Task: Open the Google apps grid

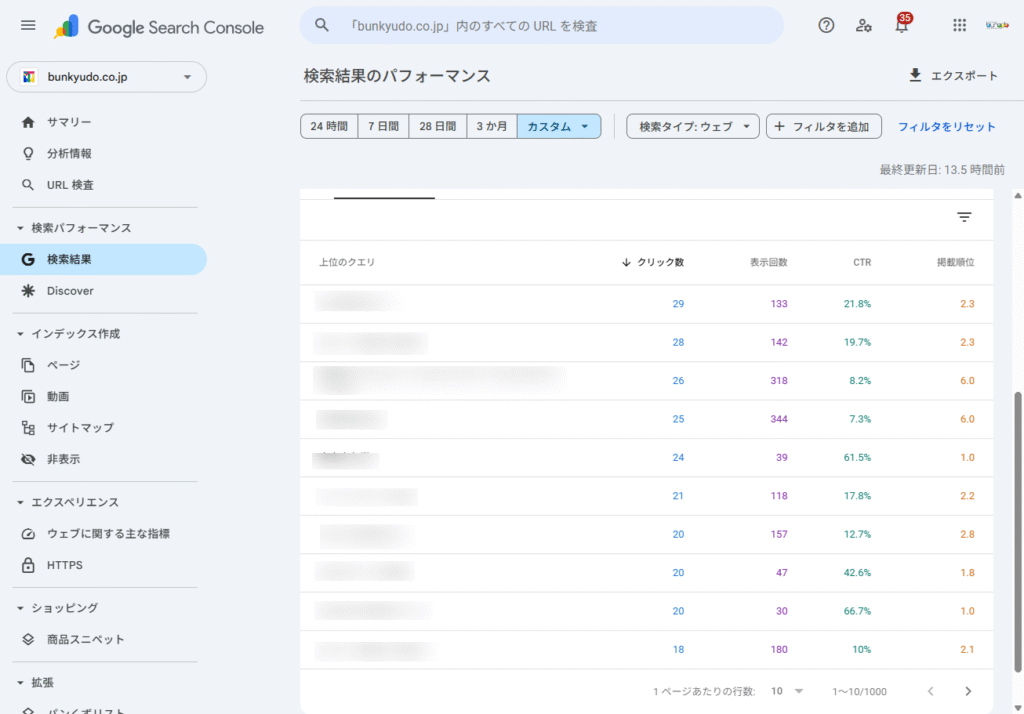Action: 958,25
